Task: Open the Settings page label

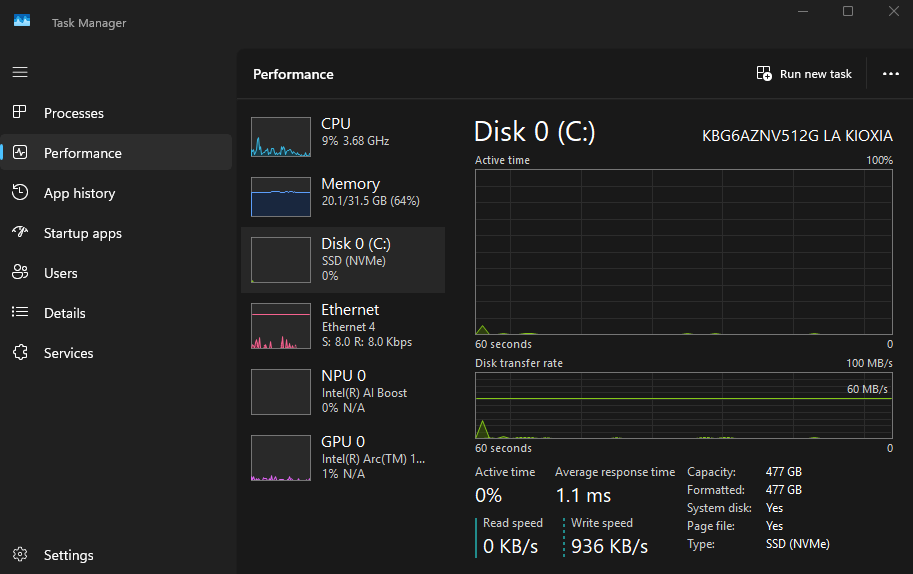Action: click(x=69, y=555)
